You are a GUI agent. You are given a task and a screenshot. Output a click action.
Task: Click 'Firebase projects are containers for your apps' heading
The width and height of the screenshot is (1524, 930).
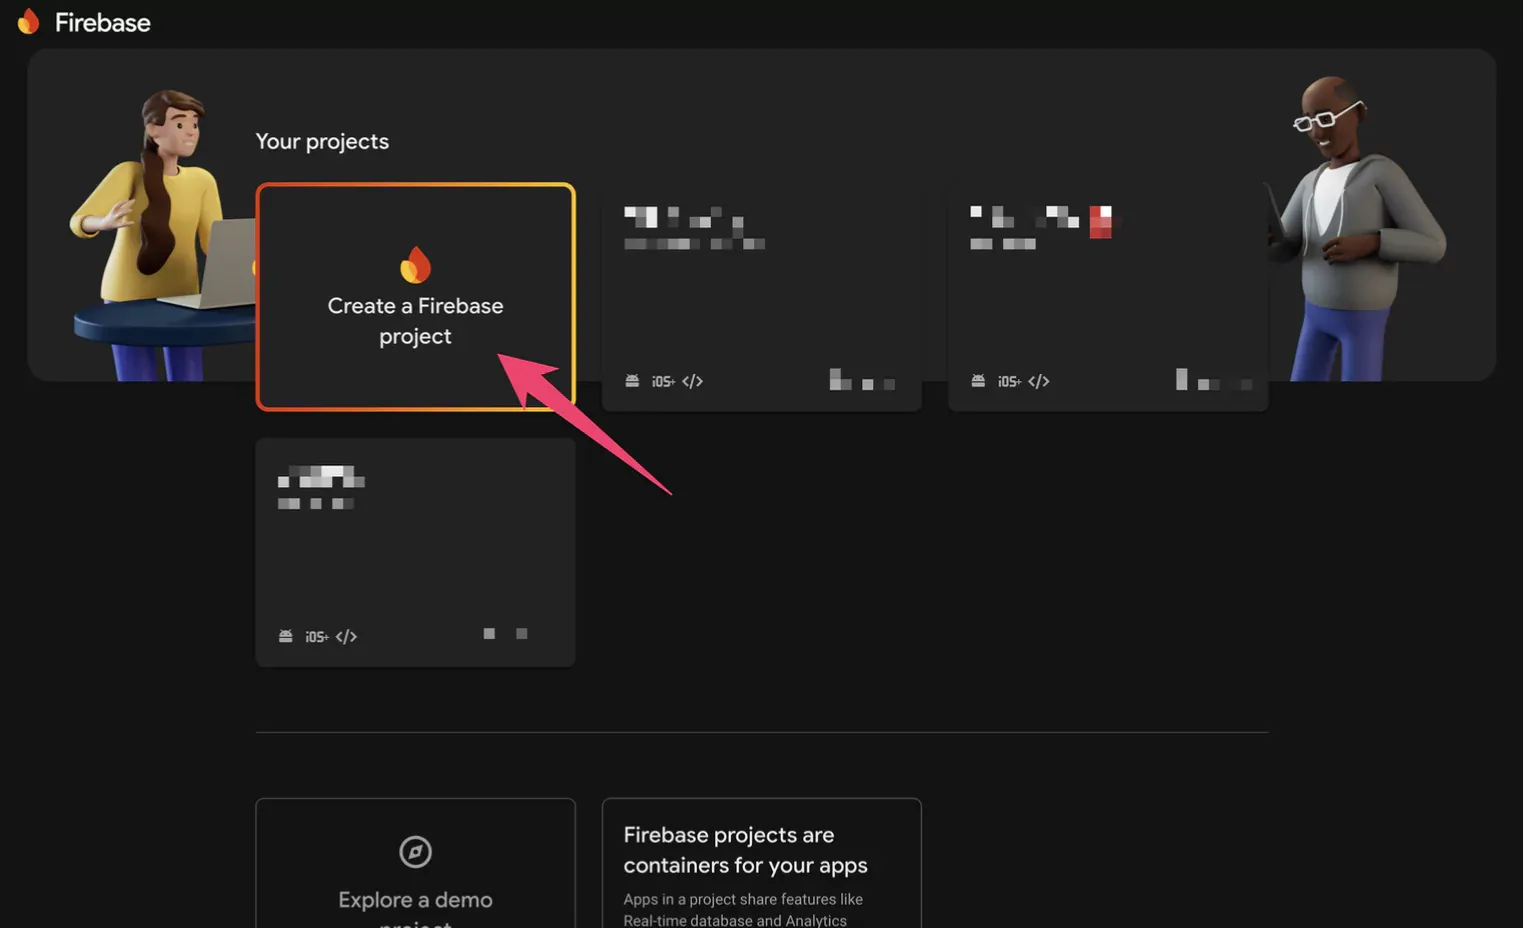click(x=745, y=850)
